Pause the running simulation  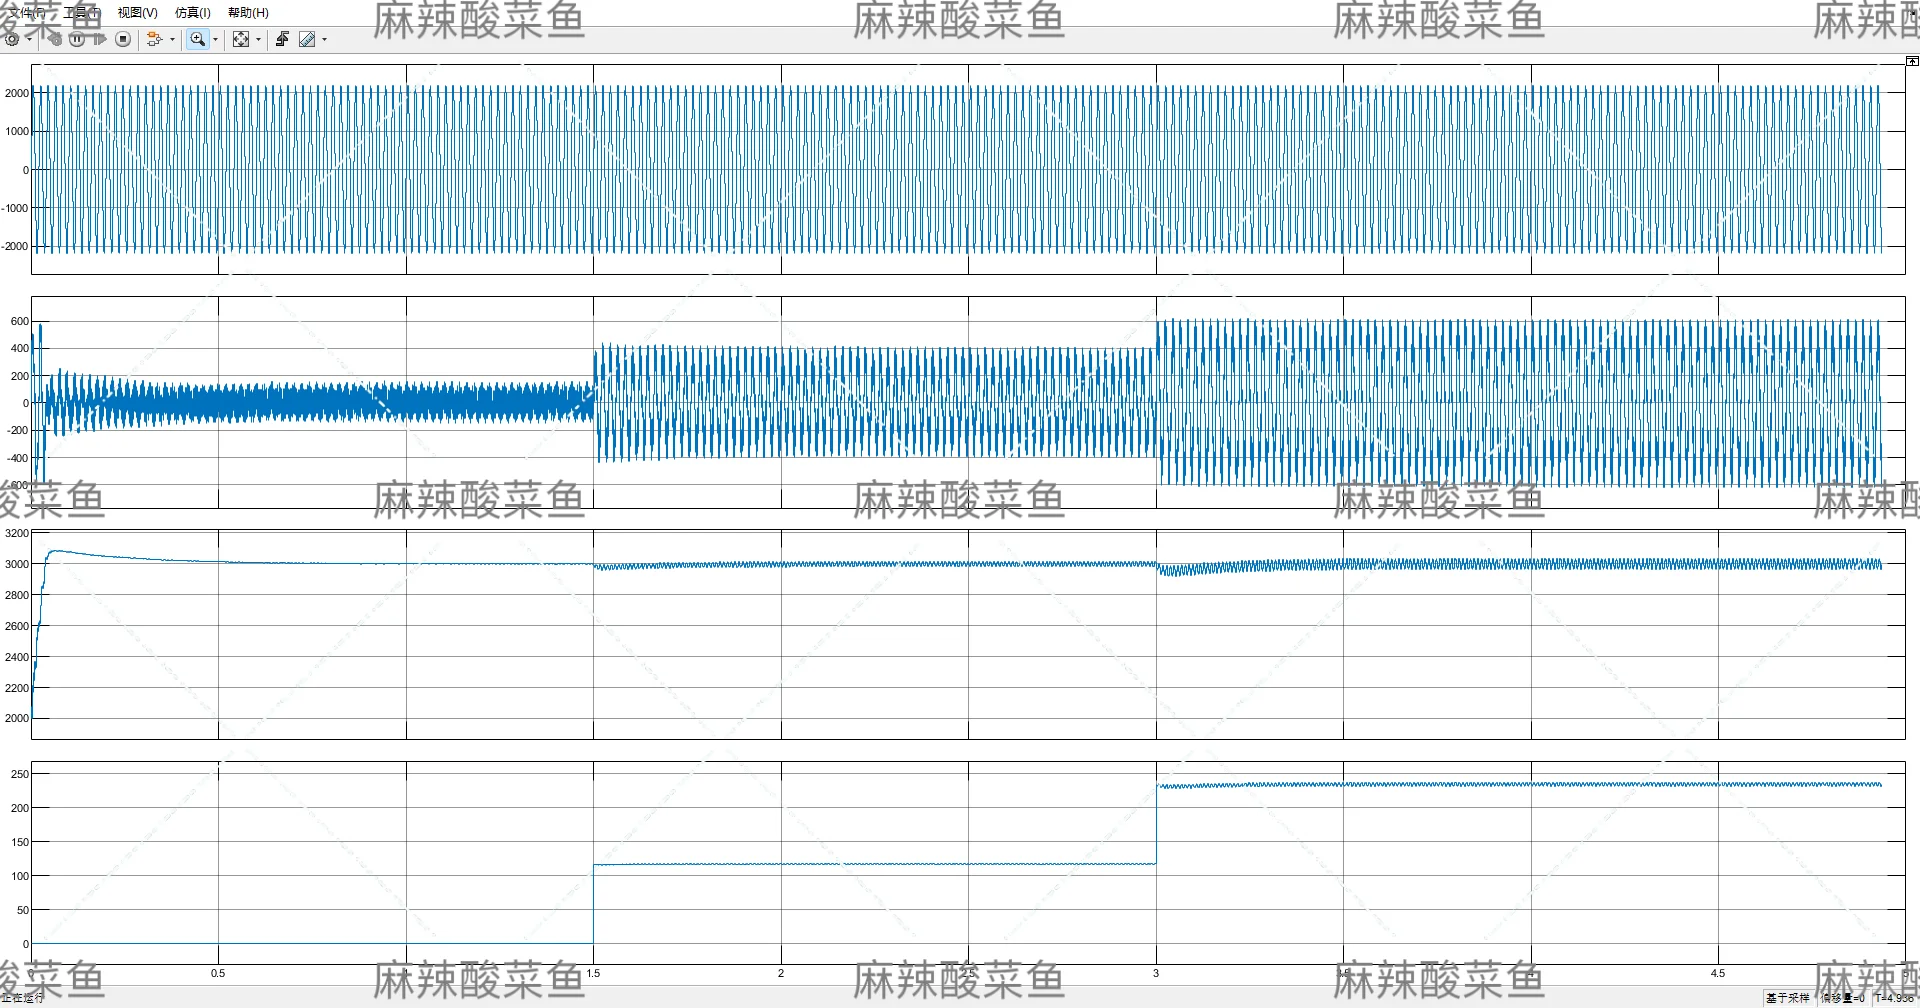[76, 39]
